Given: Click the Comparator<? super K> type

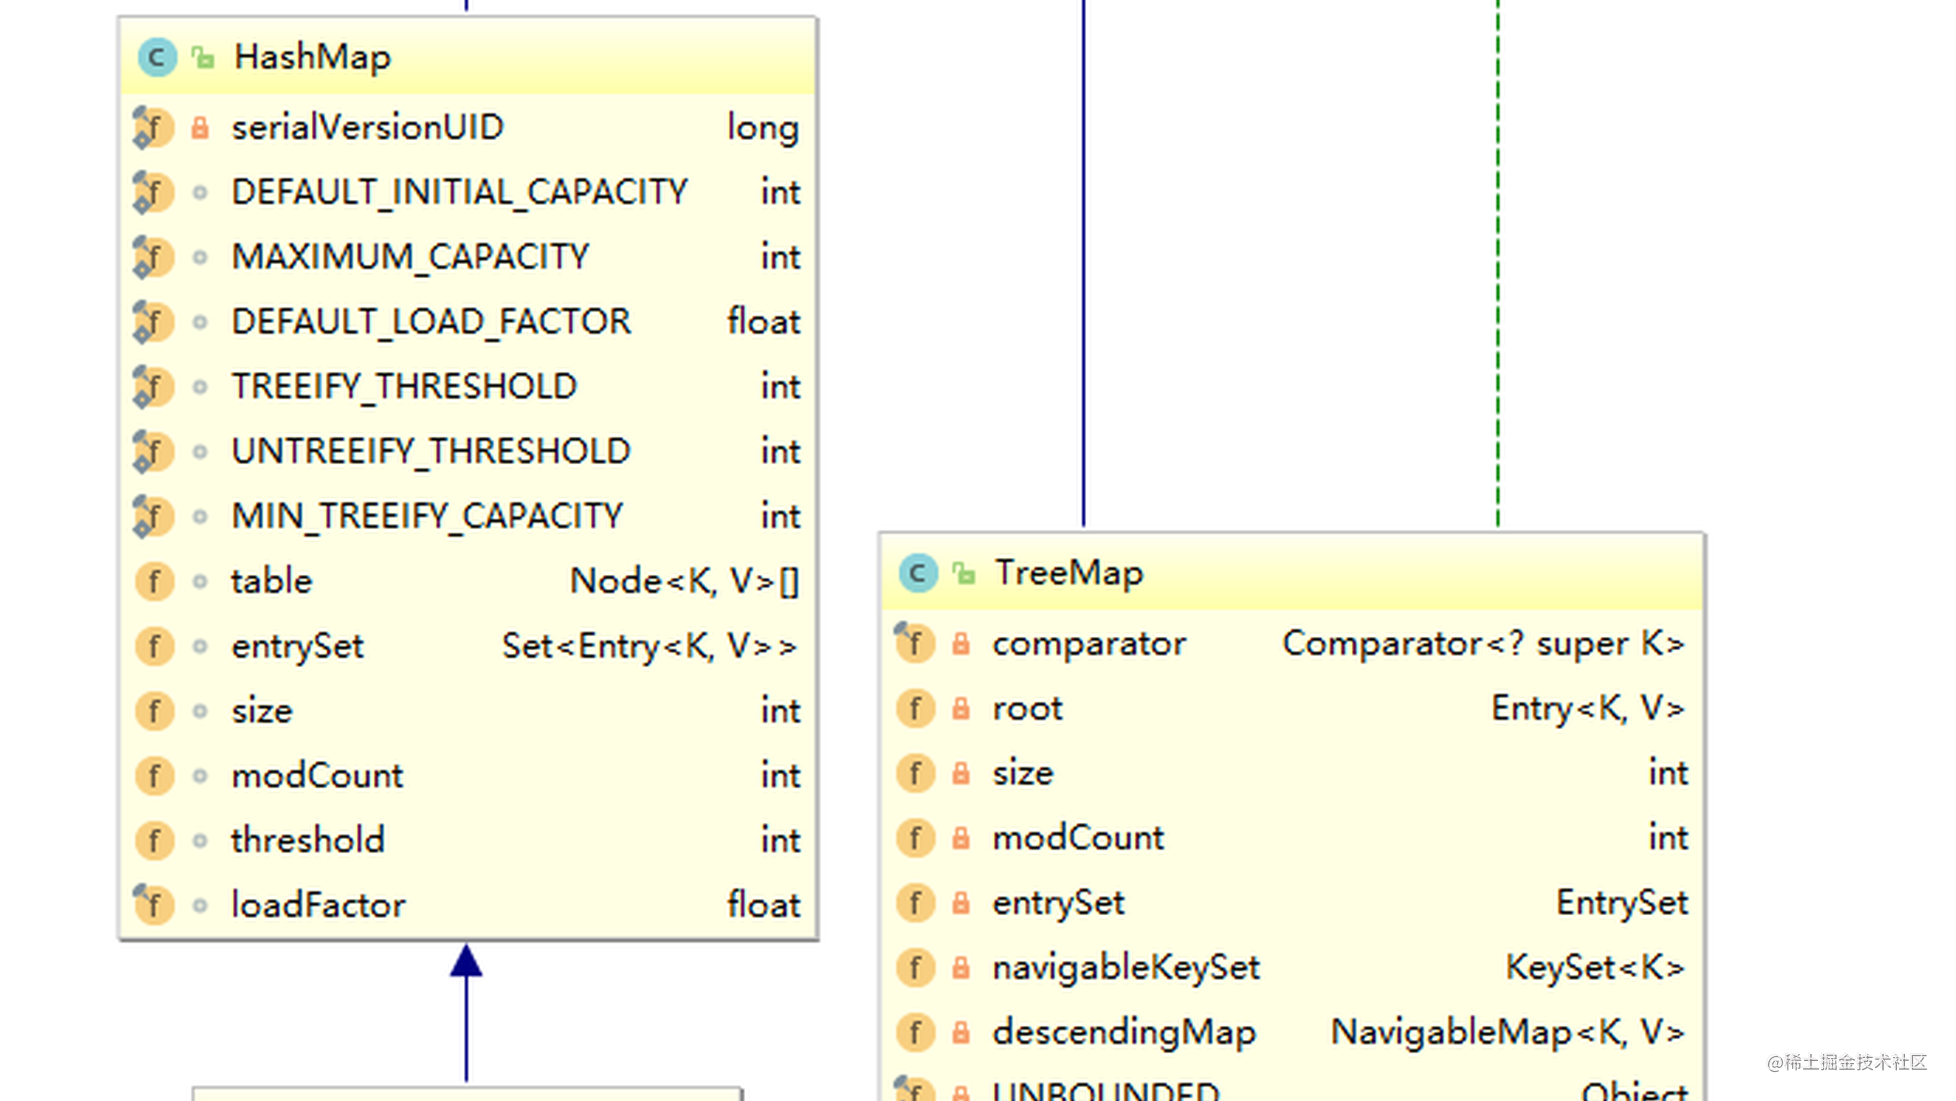Looking at the screenshot, I should [x=1484, y=643].
